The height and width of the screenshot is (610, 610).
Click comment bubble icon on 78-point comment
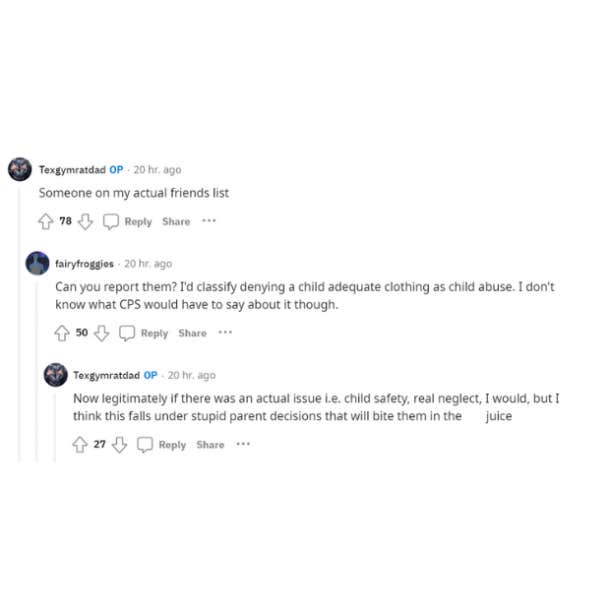tap(110, 221)
